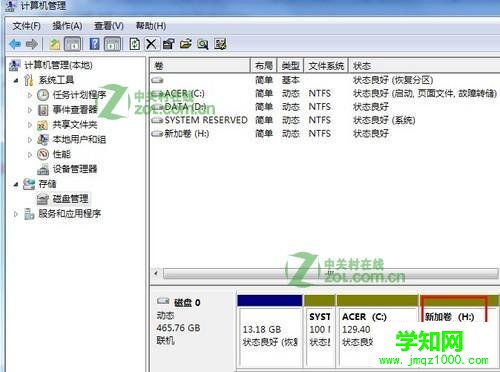The width and height of the screenshot is (500, 372).
Task: Click the Refresh toolbar icon
Action: point(135,44)
